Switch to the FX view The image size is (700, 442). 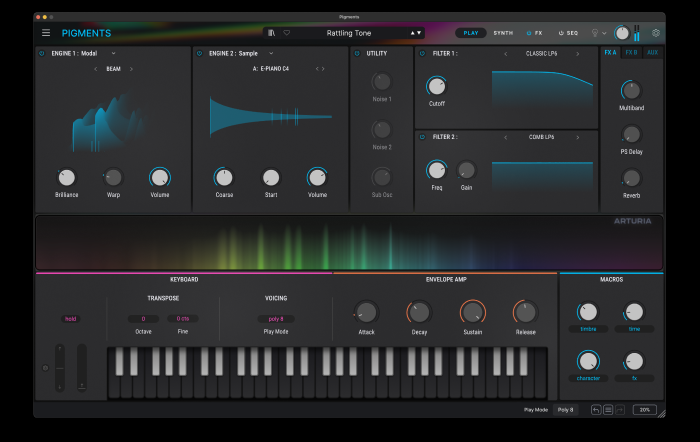click(538, 33)
